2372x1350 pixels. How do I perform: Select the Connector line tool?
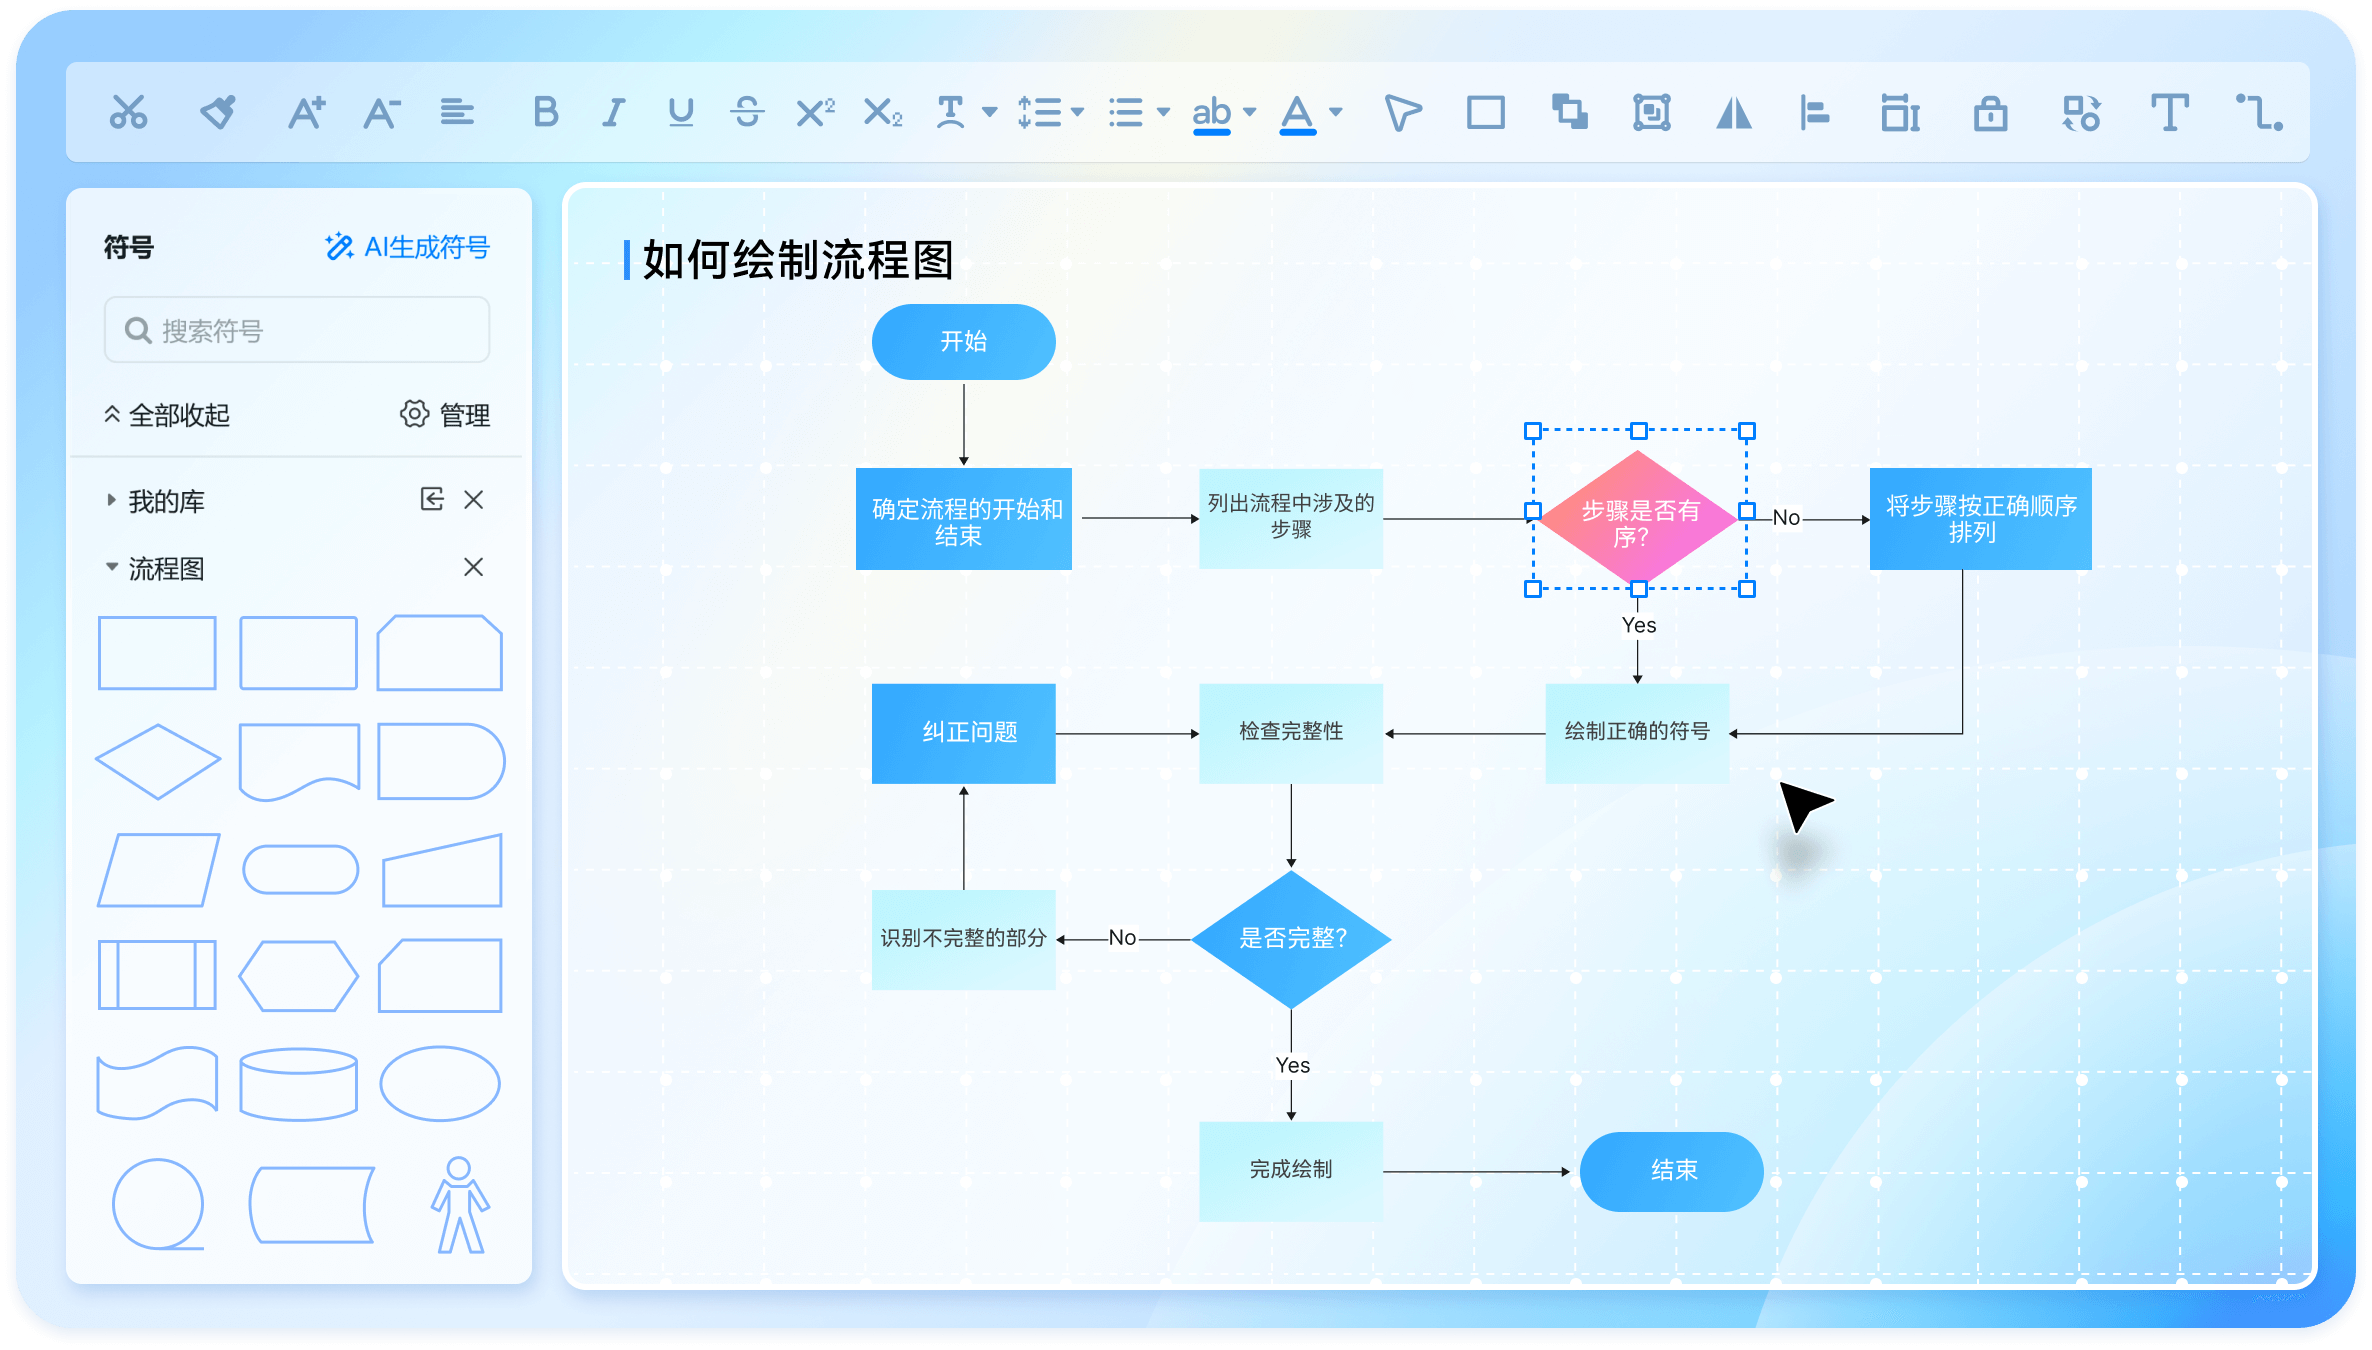[x=2259, y=112]
